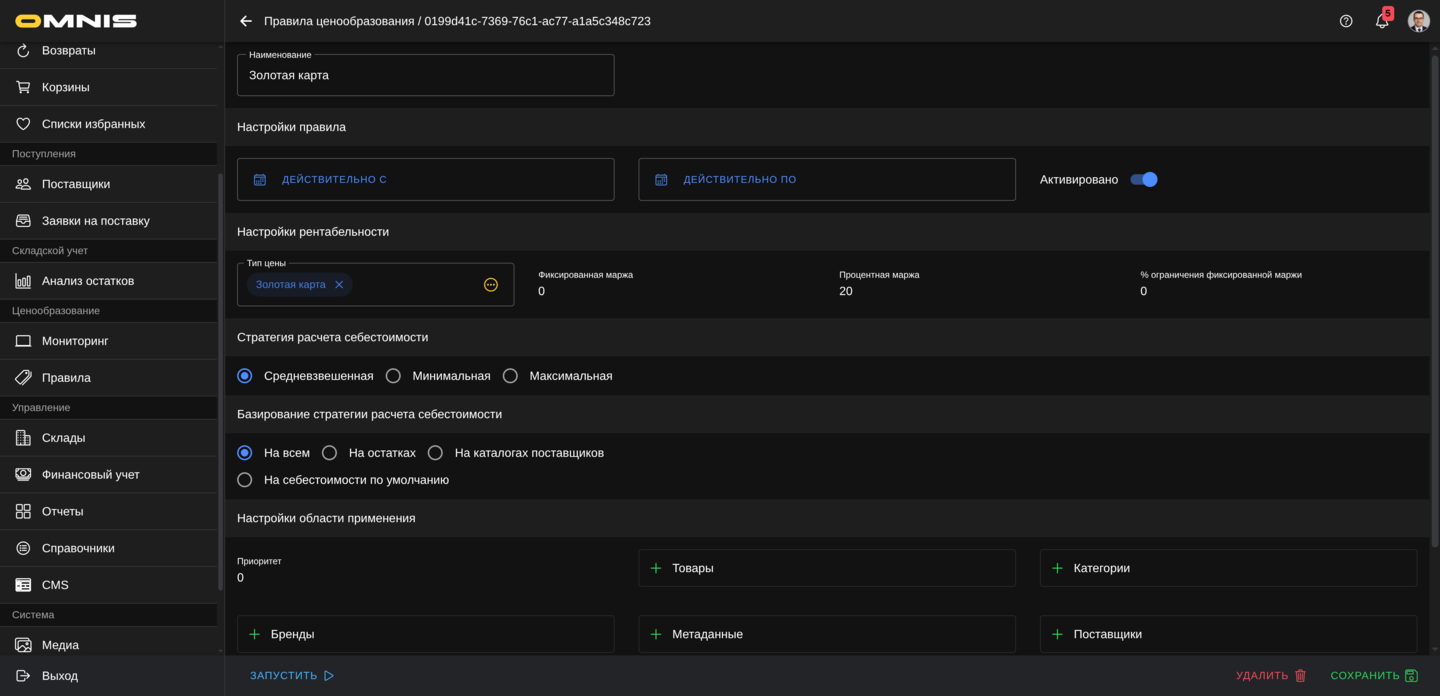
Task: Click the calendar icon in Действительно по
Action: click(661, 180)
